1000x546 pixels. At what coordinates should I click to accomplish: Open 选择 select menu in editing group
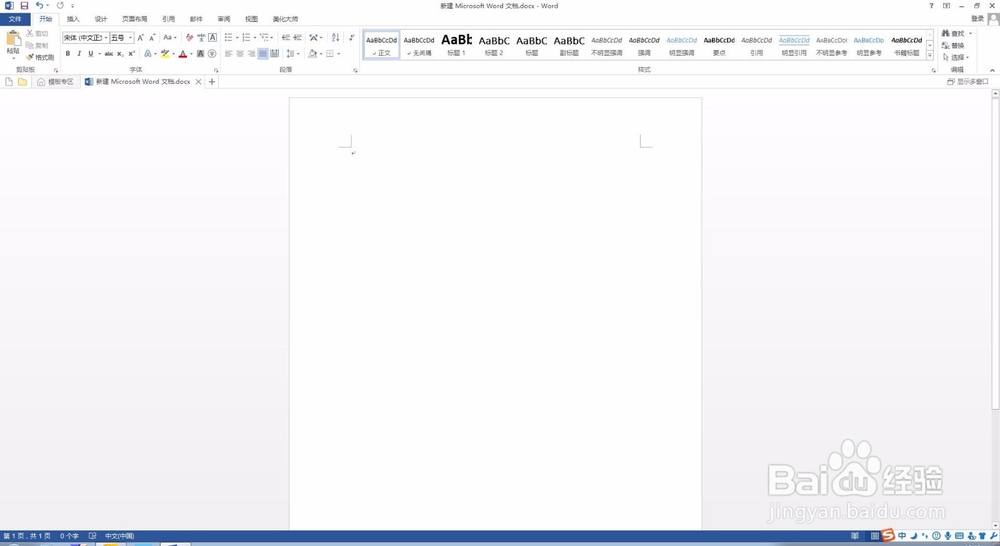pos(956,57)
